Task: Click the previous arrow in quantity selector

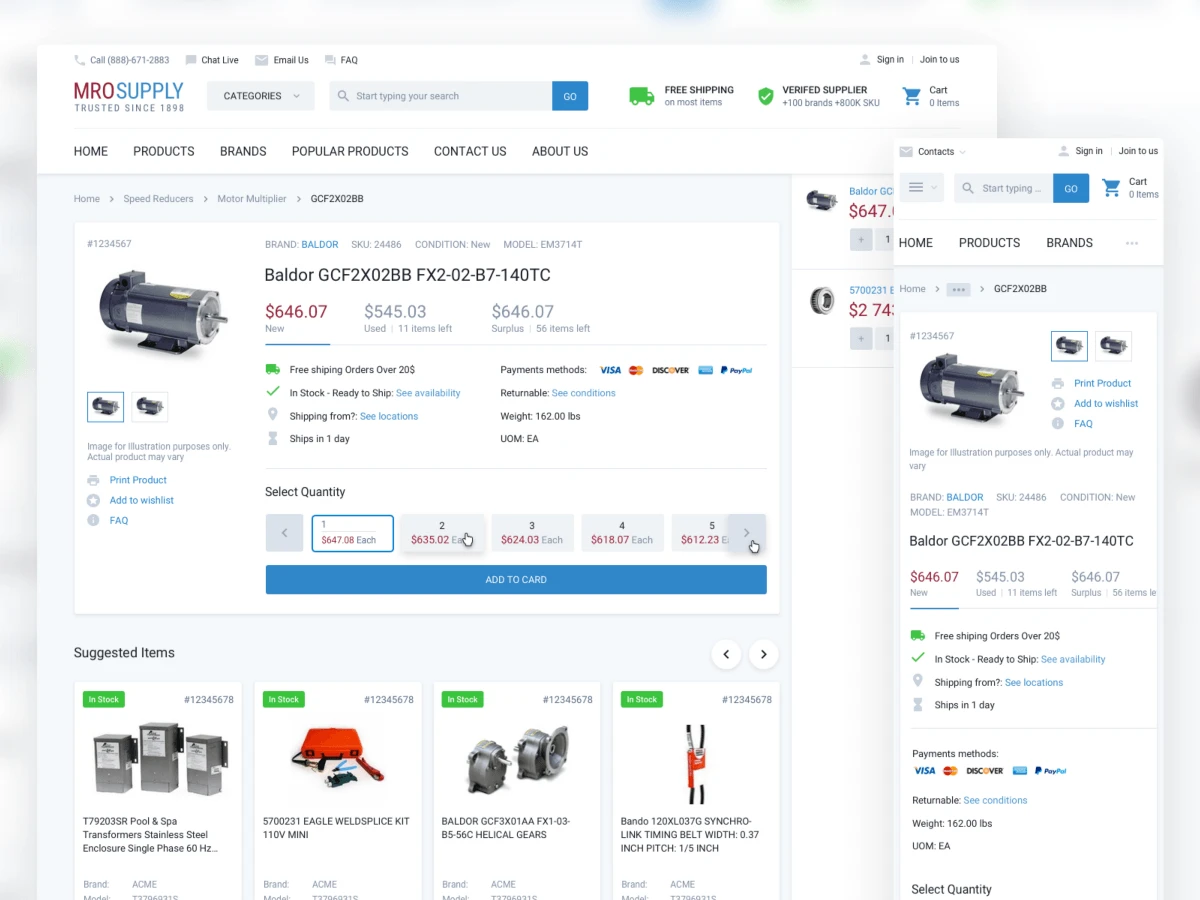Action: point(284,533)
